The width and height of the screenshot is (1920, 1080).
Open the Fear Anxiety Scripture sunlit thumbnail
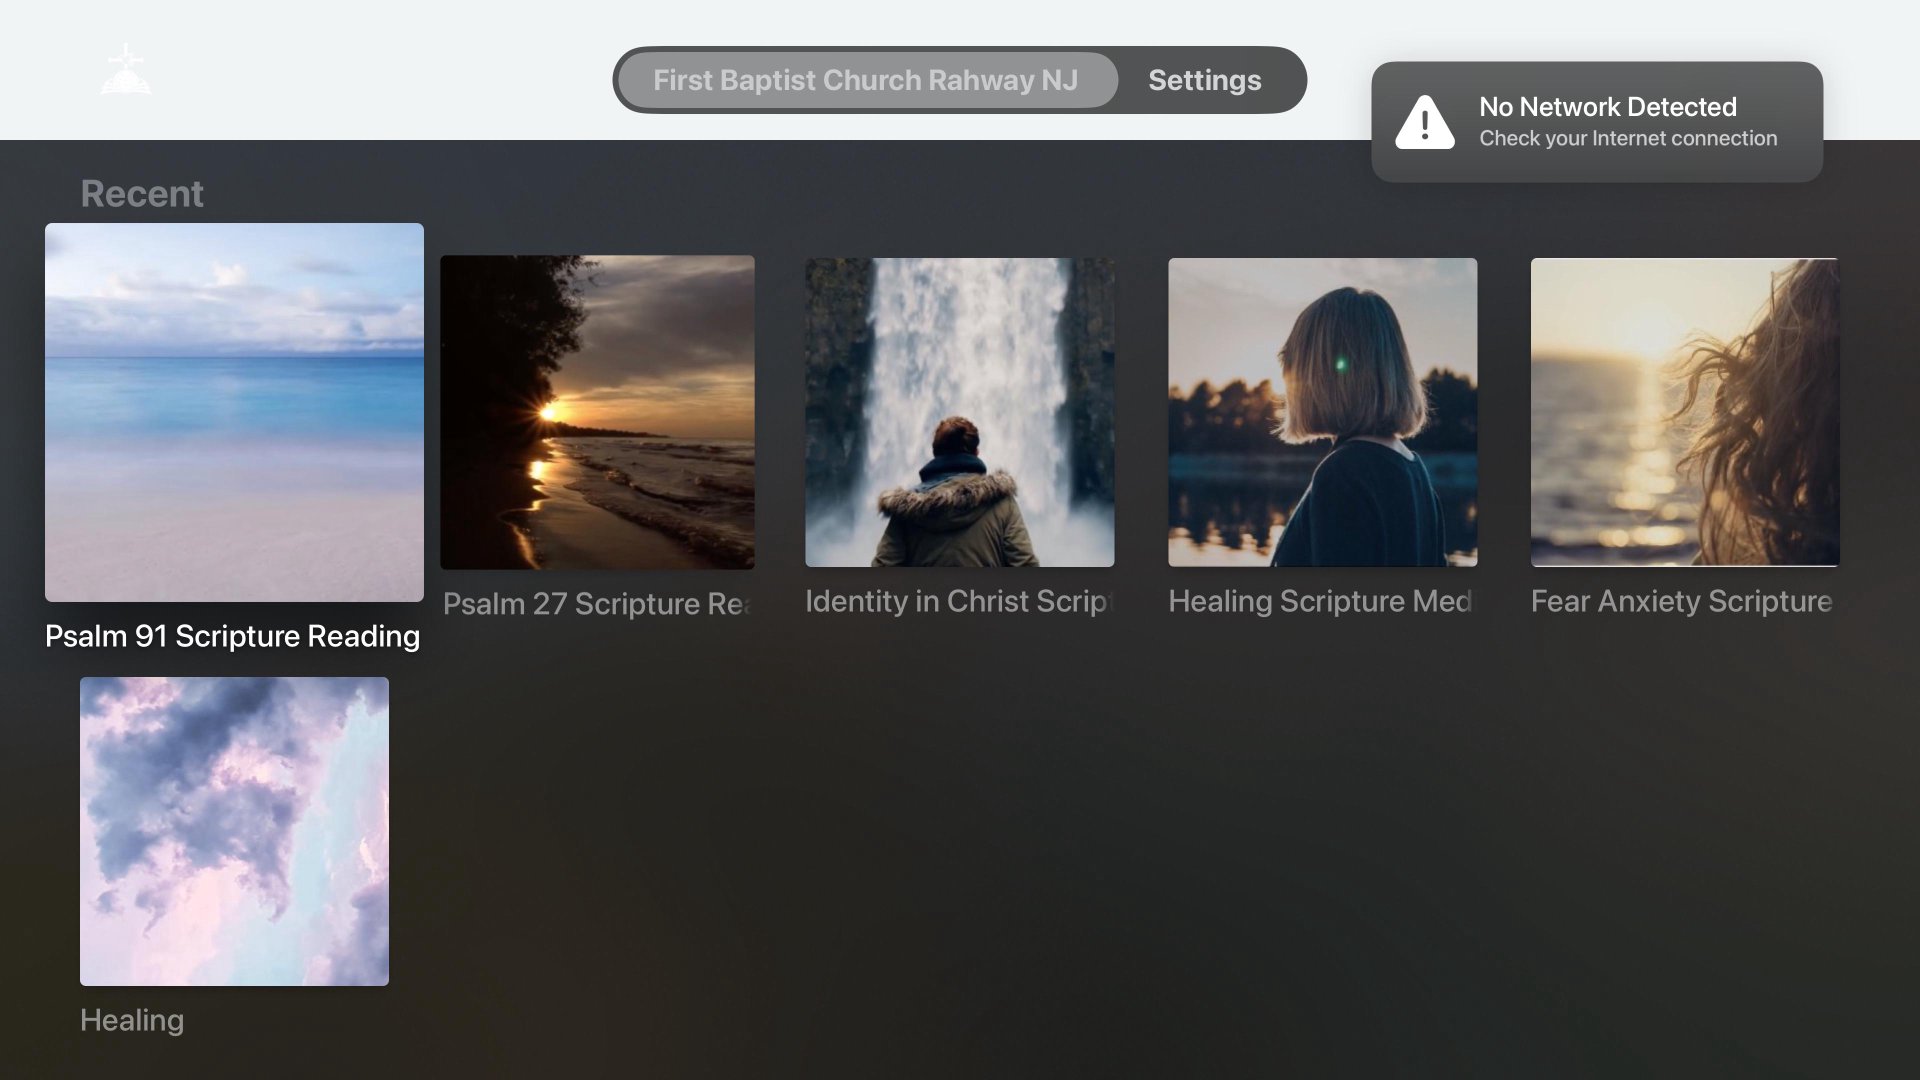coord(1684,412)
